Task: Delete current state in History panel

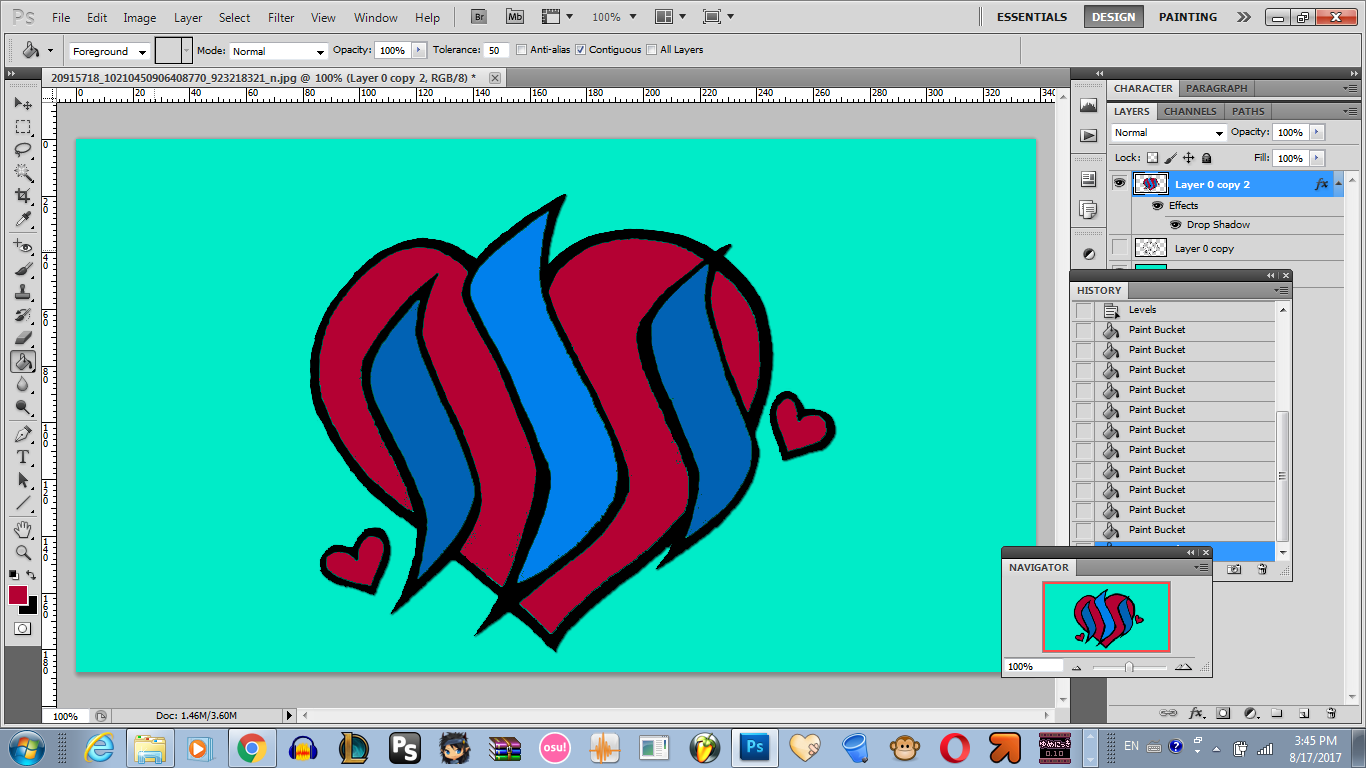Action: pos(1262,569)
